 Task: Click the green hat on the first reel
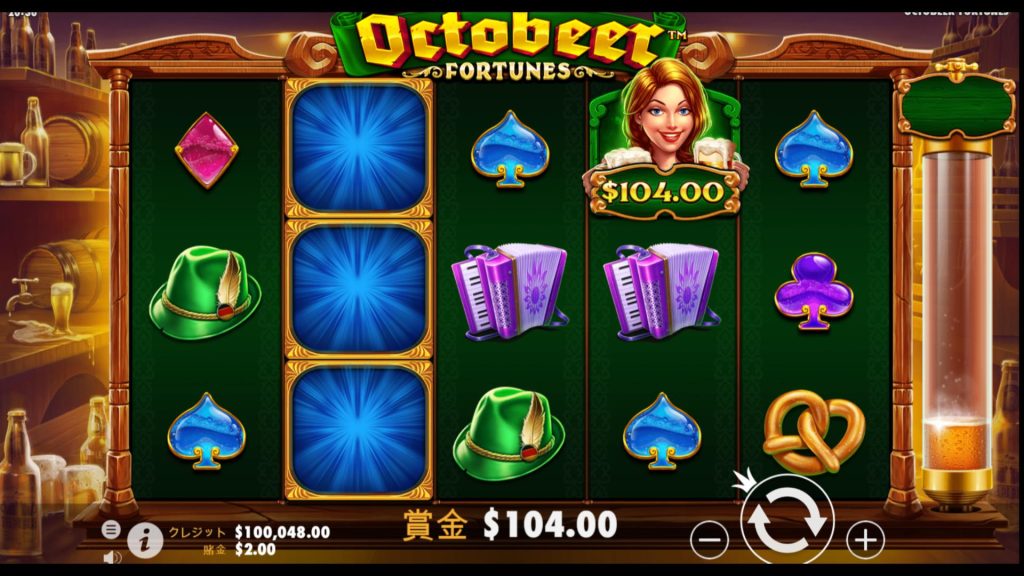[x=205, y=292]
